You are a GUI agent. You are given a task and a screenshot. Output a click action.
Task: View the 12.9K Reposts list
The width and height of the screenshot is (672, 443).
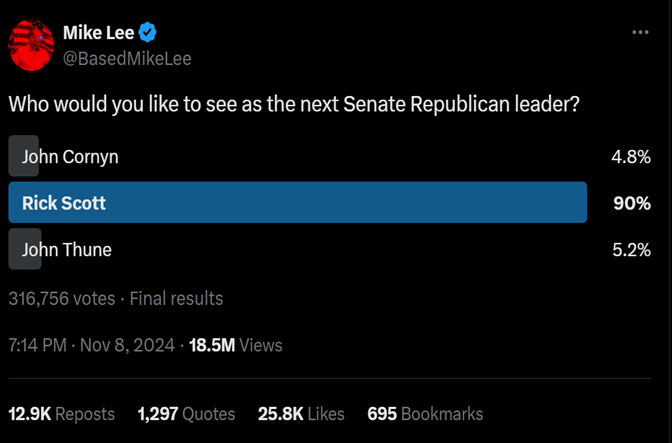[x=61, y=413]
